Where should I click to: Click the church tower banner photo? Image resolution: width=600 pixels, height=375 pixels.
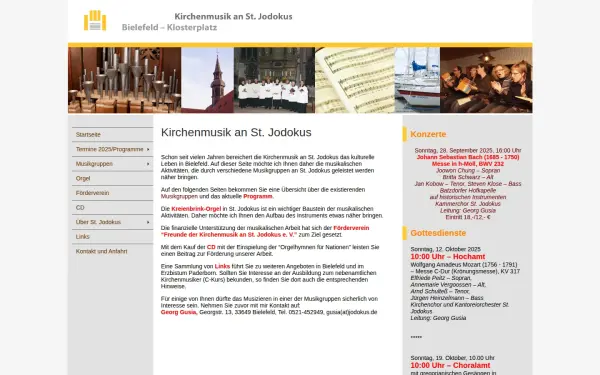[207, 80]
